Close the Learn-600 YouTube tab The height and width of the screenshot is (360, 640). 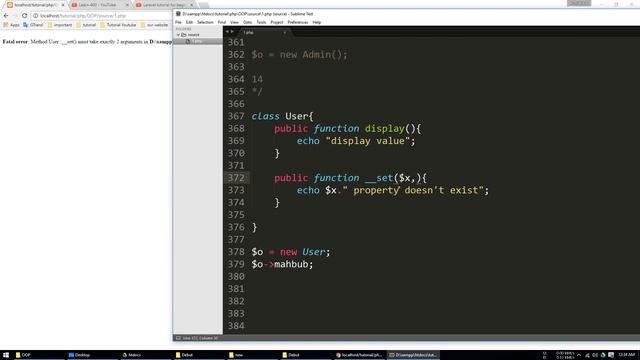click(127, 5)
